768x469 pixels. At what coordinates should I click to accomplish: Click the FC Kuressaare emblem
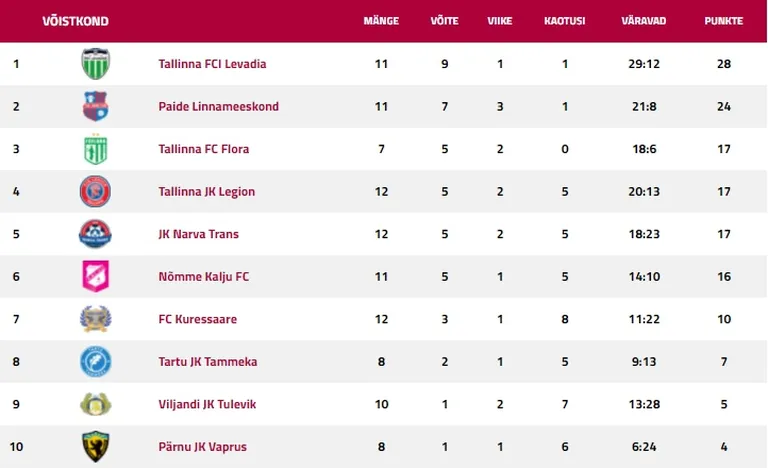click(96, 319)
